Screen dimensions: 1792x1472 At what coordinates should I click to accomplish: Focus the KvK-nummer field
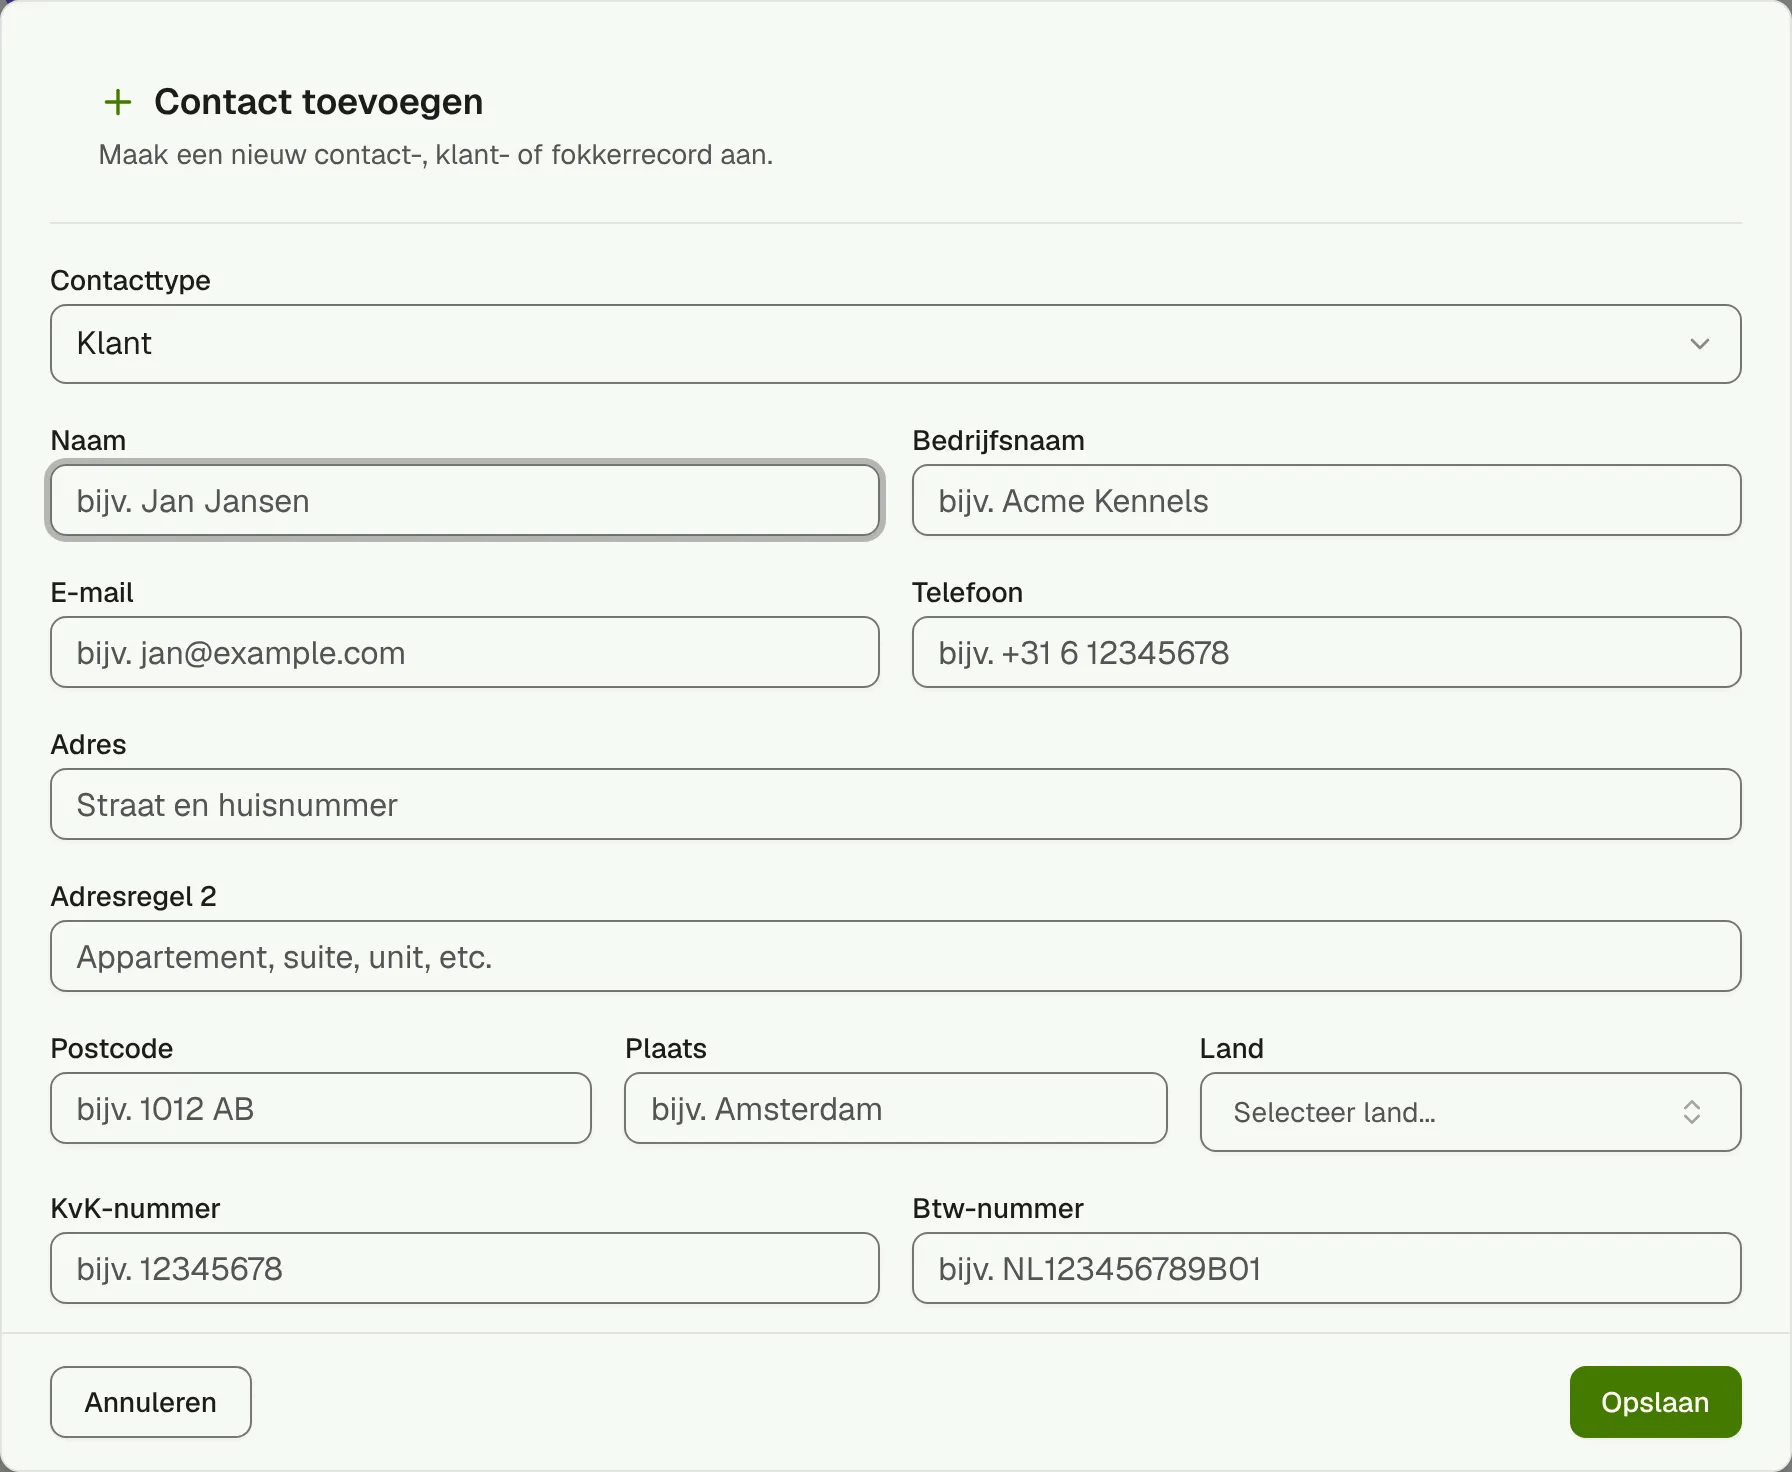coord(465,1268)
